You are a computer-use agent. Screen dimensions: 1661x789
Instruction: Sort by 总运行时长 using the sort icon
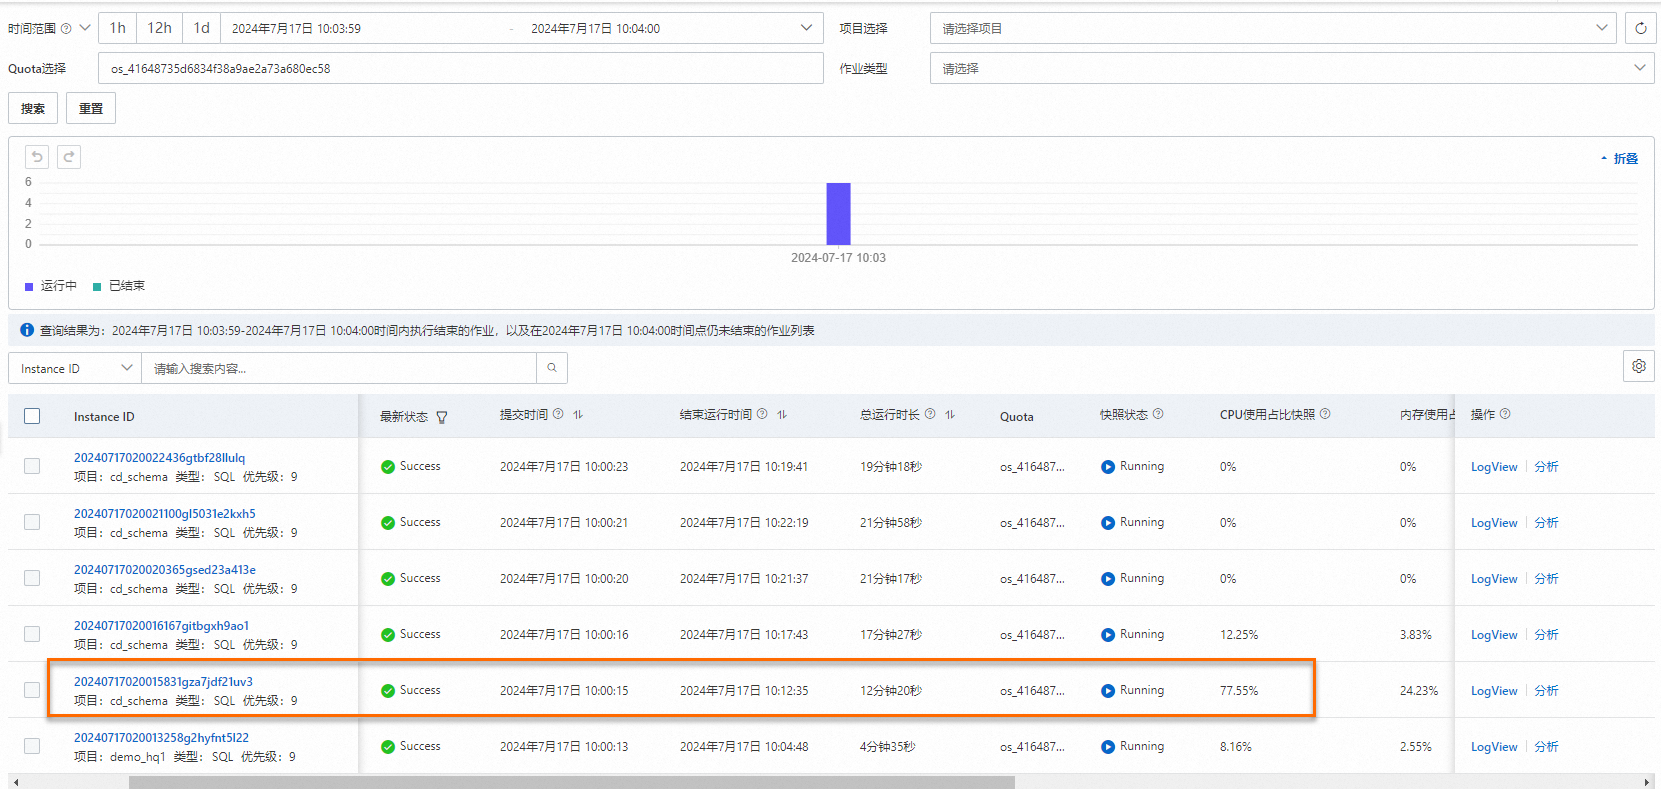950,414
